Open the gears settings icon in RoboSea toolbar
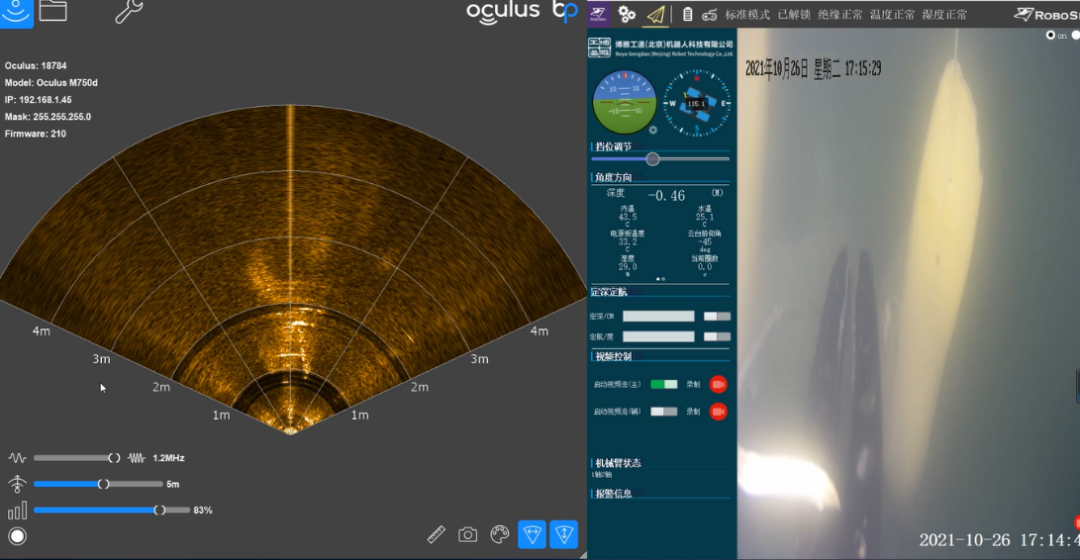 pos(627,14)
